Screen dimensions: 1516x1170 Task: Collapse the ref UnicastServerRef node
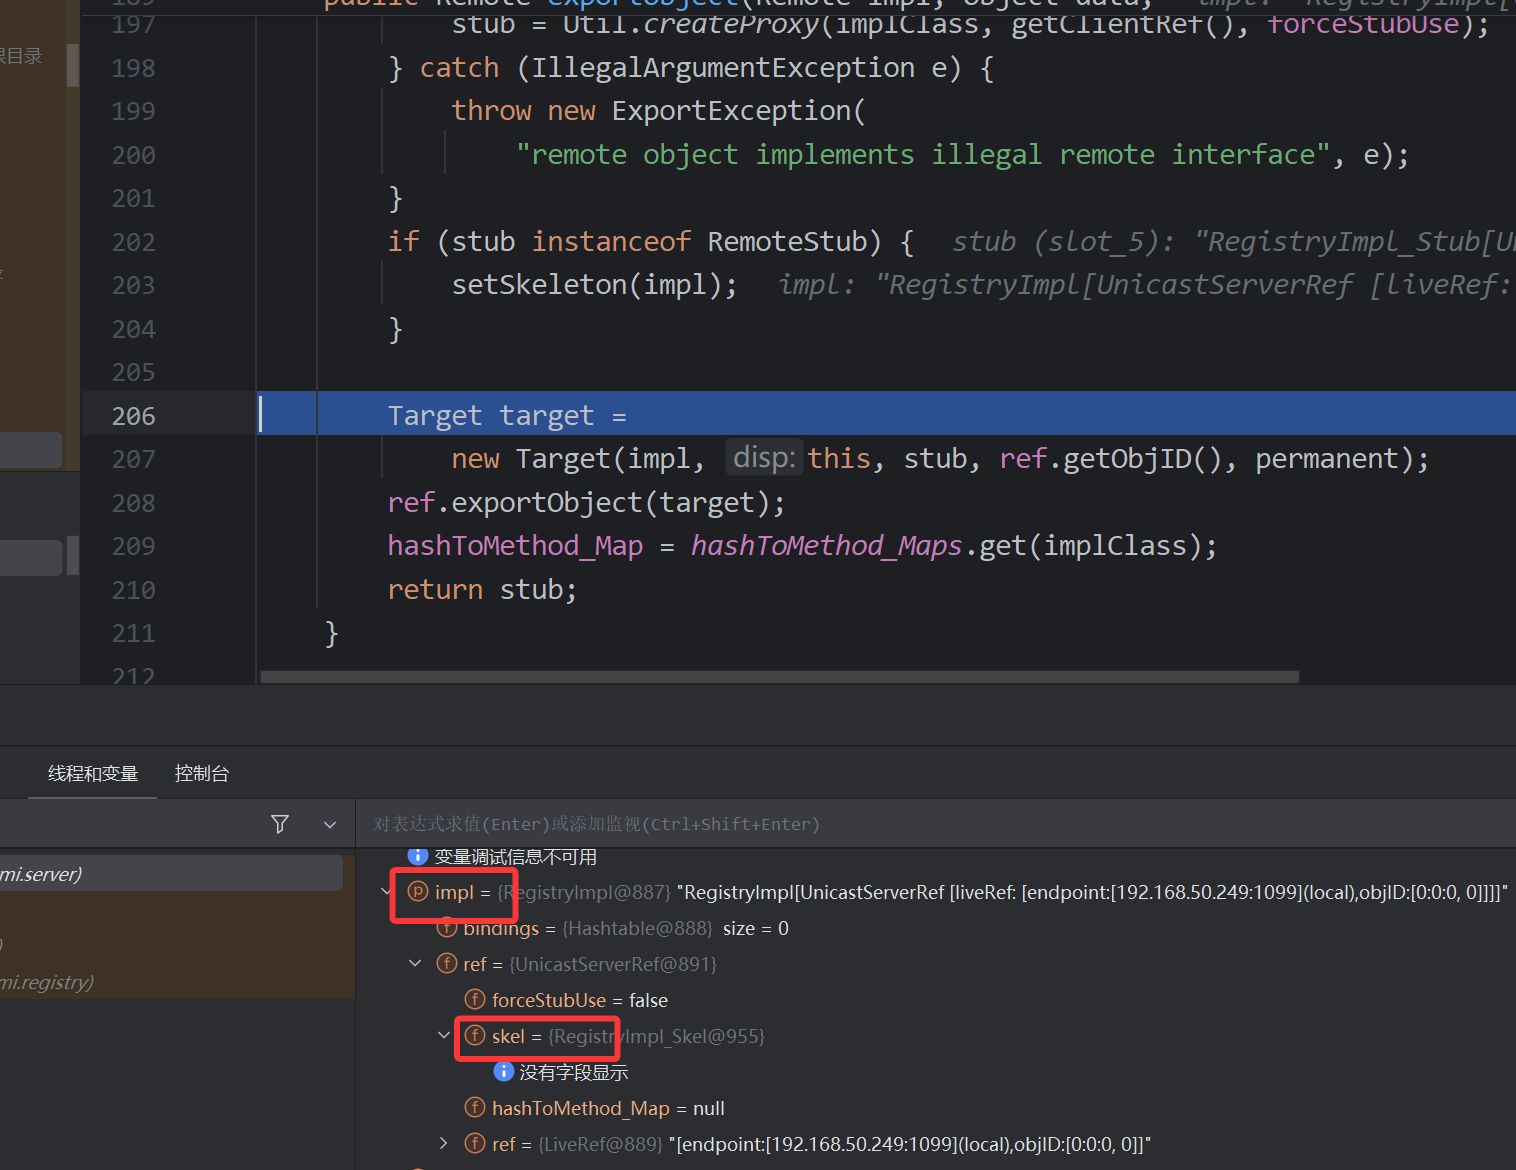coord(415,963)
